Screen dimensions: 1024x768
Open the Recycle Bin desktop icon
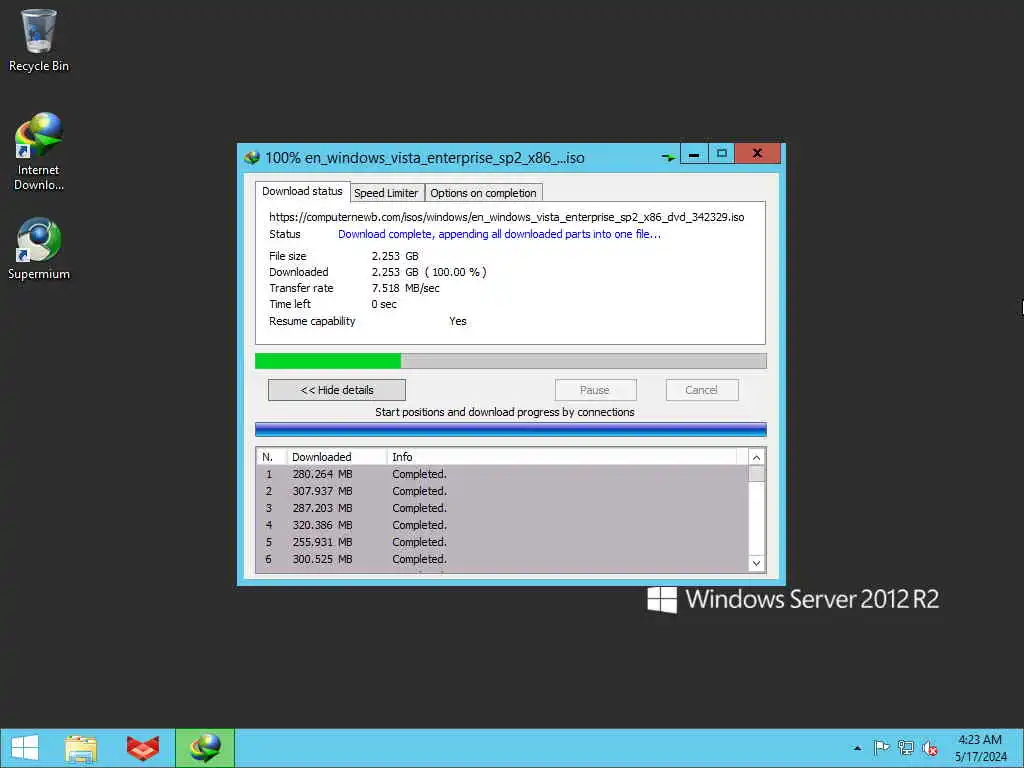tap(39, 40)
